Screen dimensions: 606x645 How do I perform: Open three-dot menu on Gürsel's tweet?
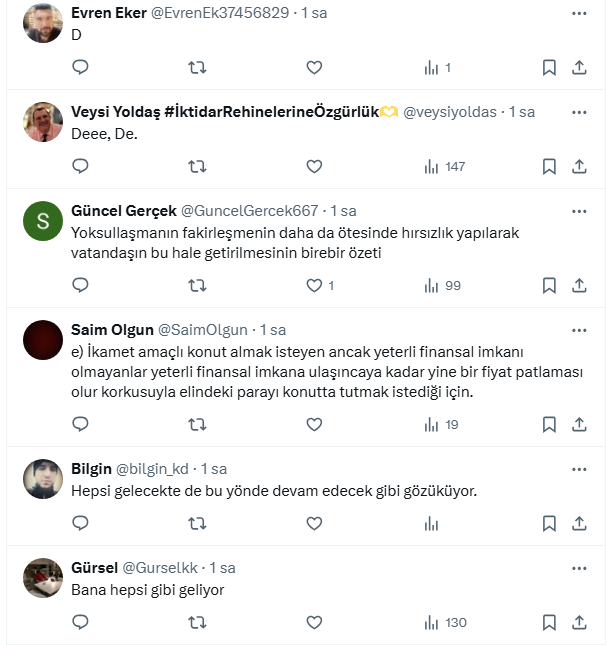(579, 567)
